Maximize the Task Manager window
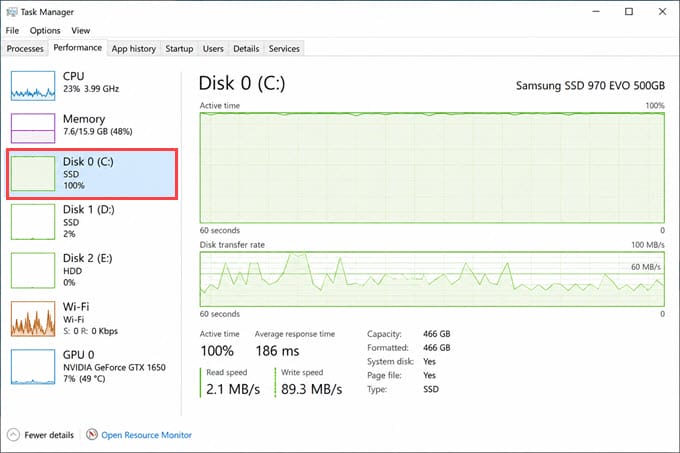Screen dimensions: 680x453 [x=629, y=12]
